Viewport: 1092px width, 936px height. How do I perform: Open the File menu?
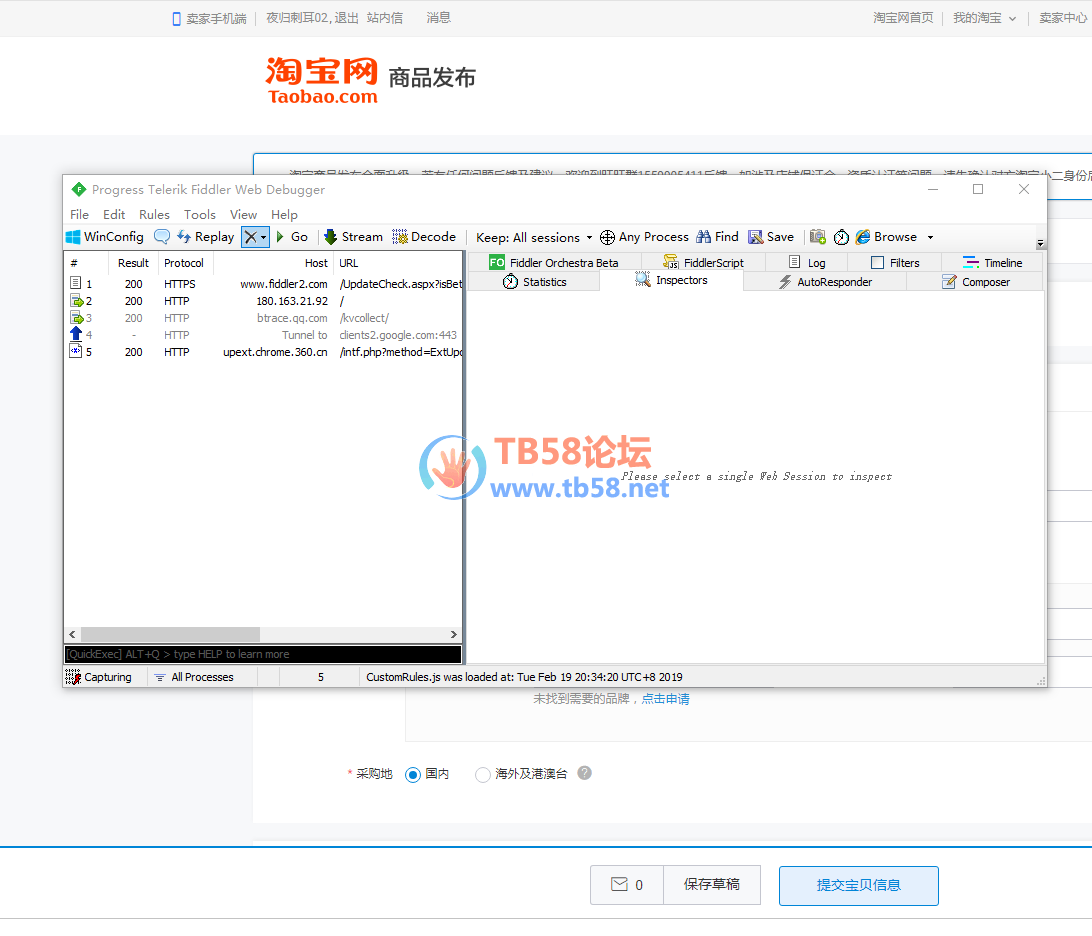[79, 214]
